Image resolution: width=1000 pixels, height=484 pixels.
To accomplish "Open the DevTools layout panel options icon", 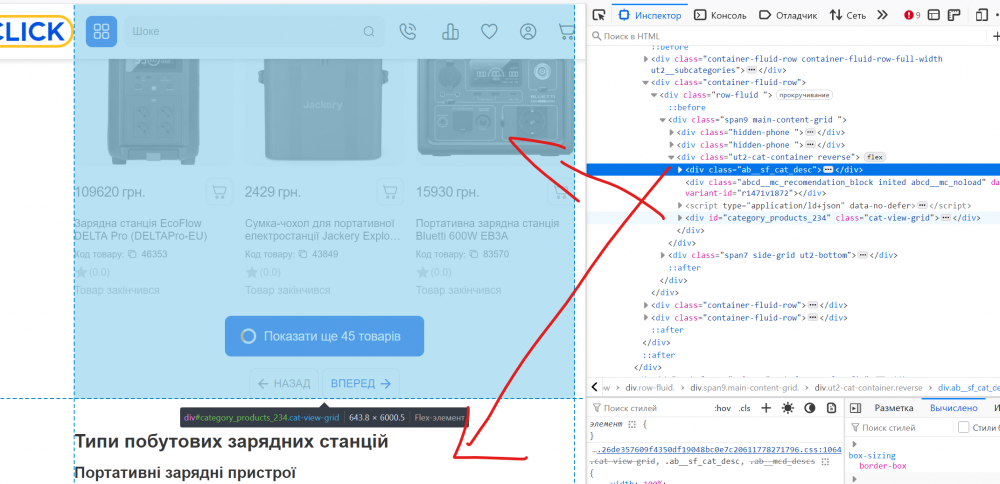I will click(934, 15).
